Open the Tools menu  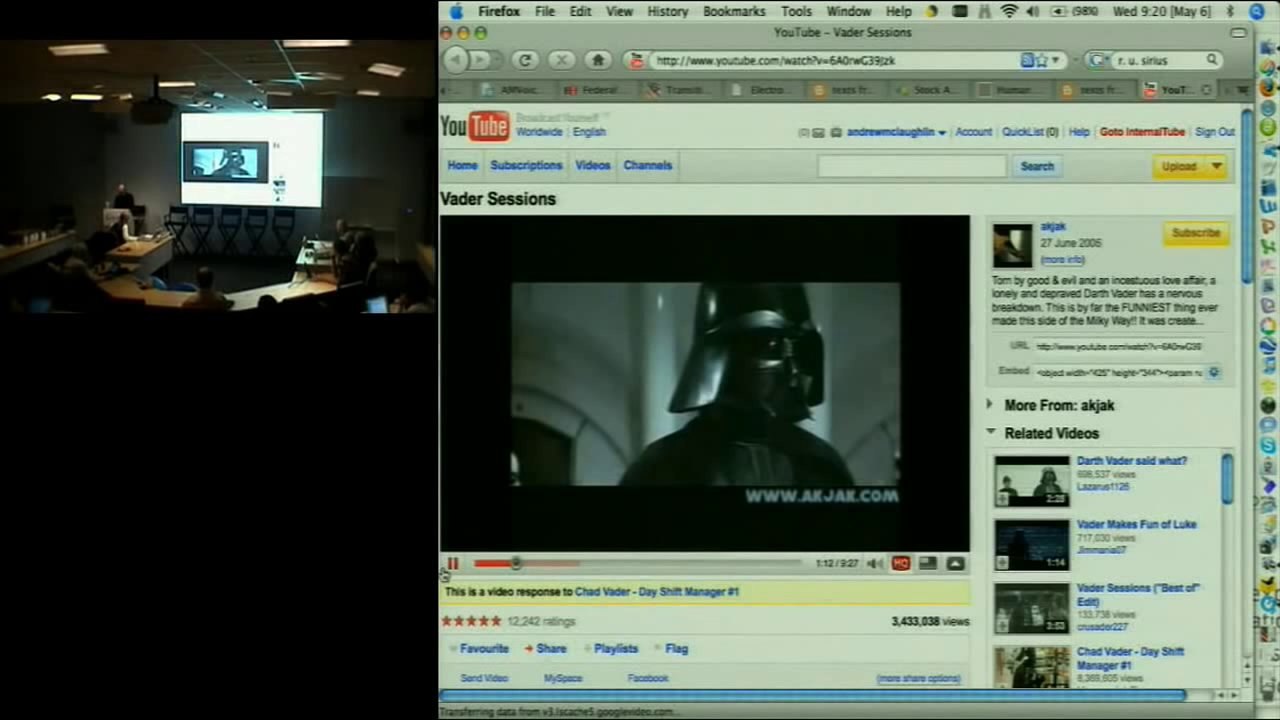coord(796,11)
